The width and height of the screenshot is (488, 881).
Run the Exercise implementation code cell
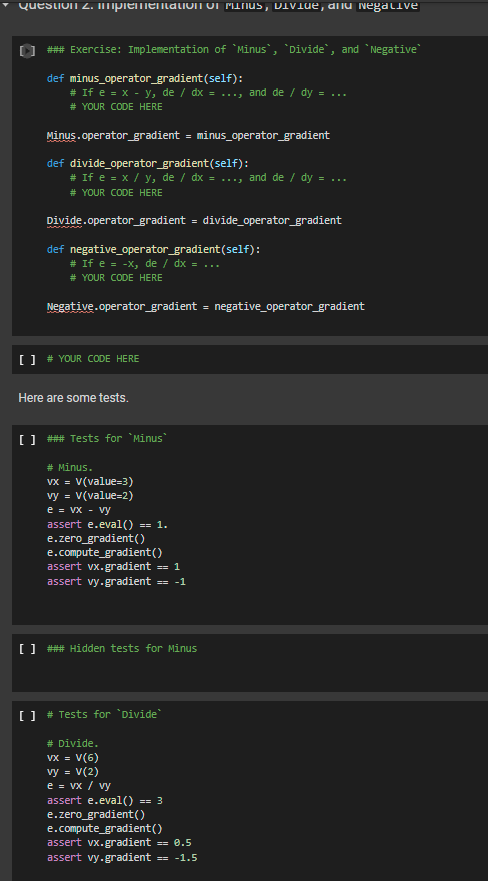point(27,51)
